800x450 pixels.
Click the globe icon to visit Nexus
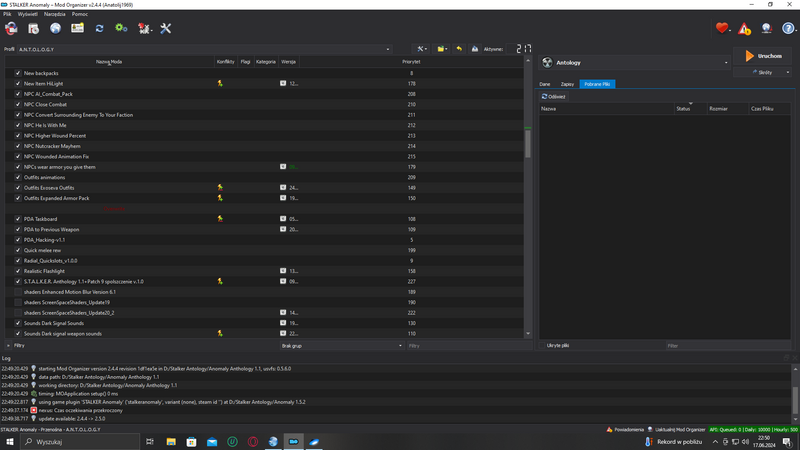(55, 28)
